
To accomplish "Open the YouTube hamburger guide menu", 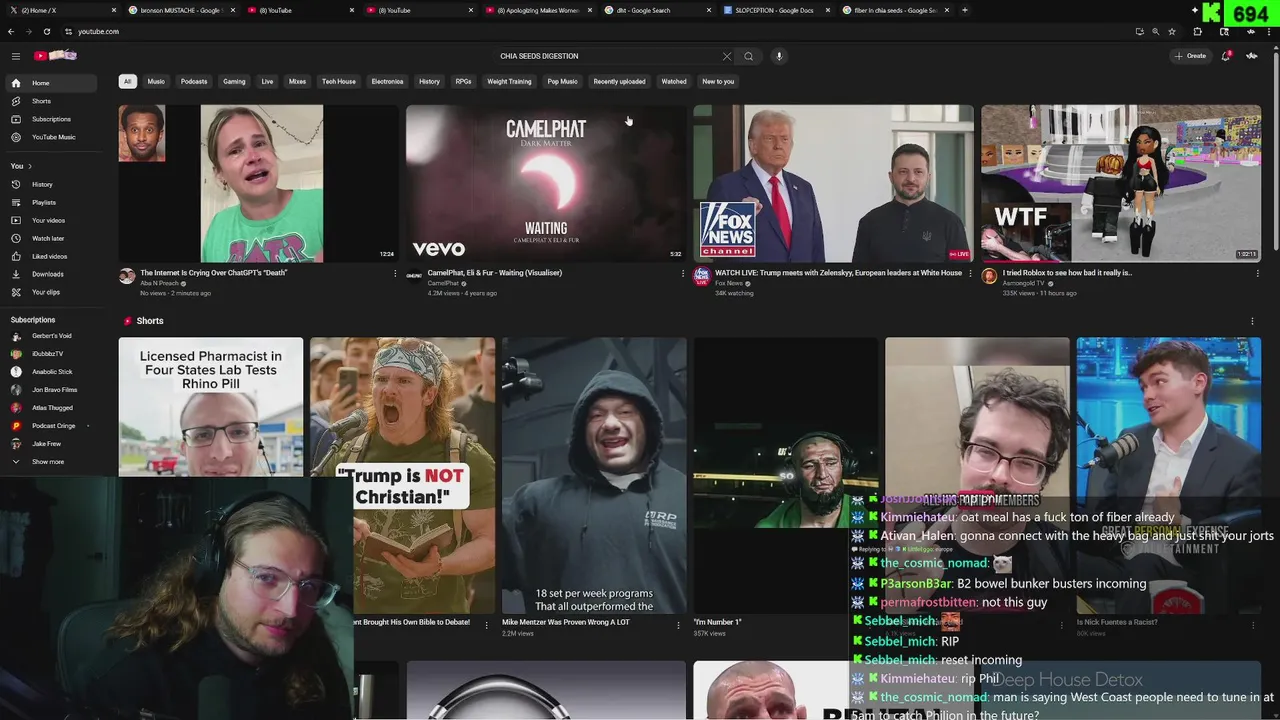I will coord(16,56).
